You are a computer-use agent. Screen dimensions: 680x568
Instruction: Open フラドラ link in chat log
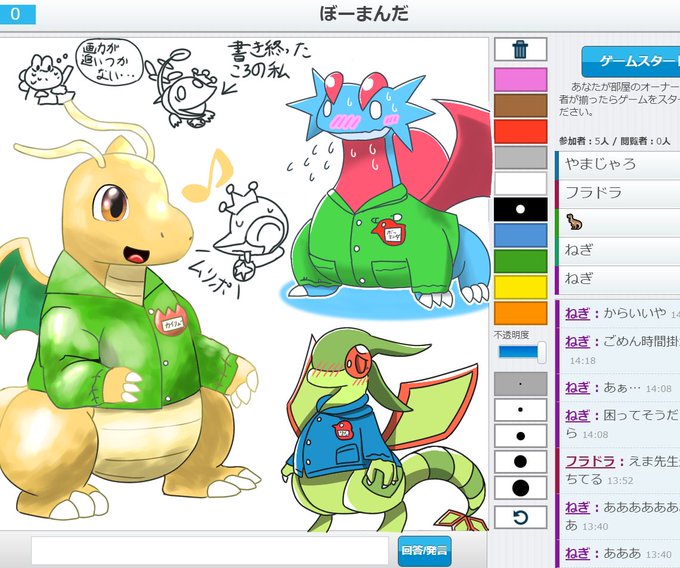(x=590, y=461)
